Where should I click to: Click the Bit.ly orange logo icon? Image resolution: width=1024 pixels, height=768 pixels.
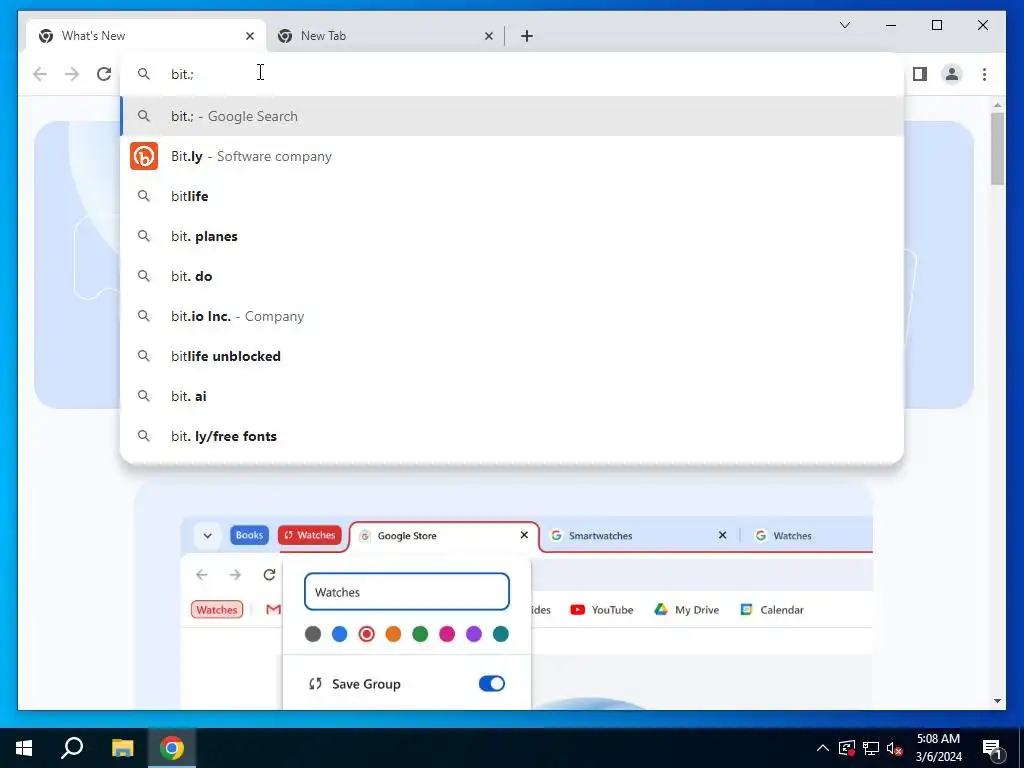144,156
